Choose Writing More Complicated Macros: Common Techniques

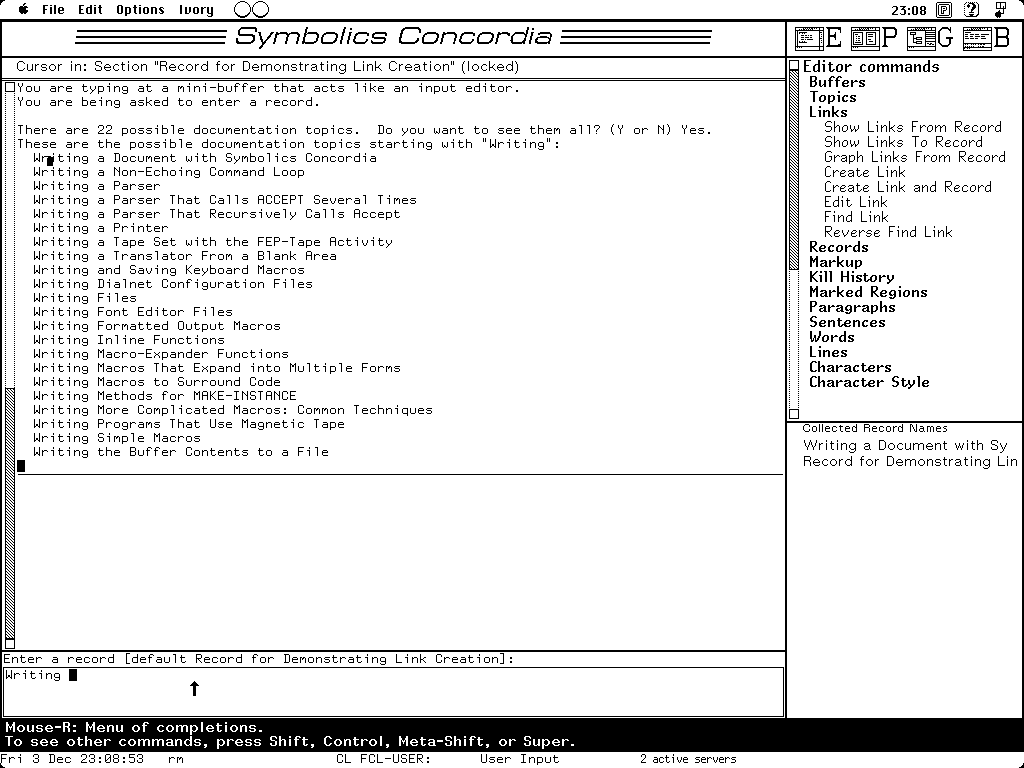click(233, 410)
